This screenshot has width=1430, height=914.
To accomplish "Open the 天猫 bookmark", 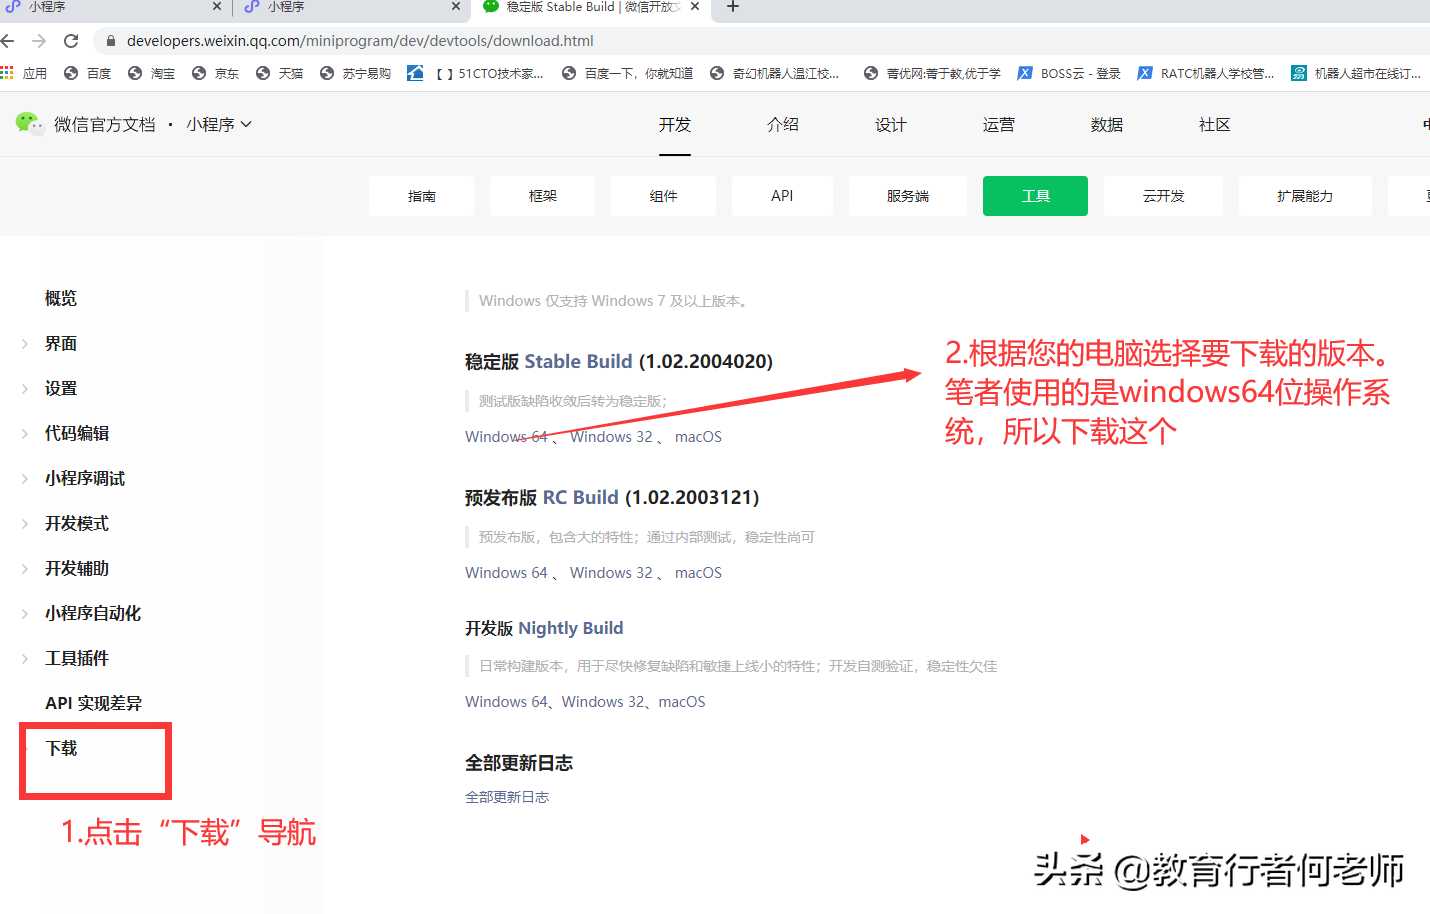I will tap(280, 73).
